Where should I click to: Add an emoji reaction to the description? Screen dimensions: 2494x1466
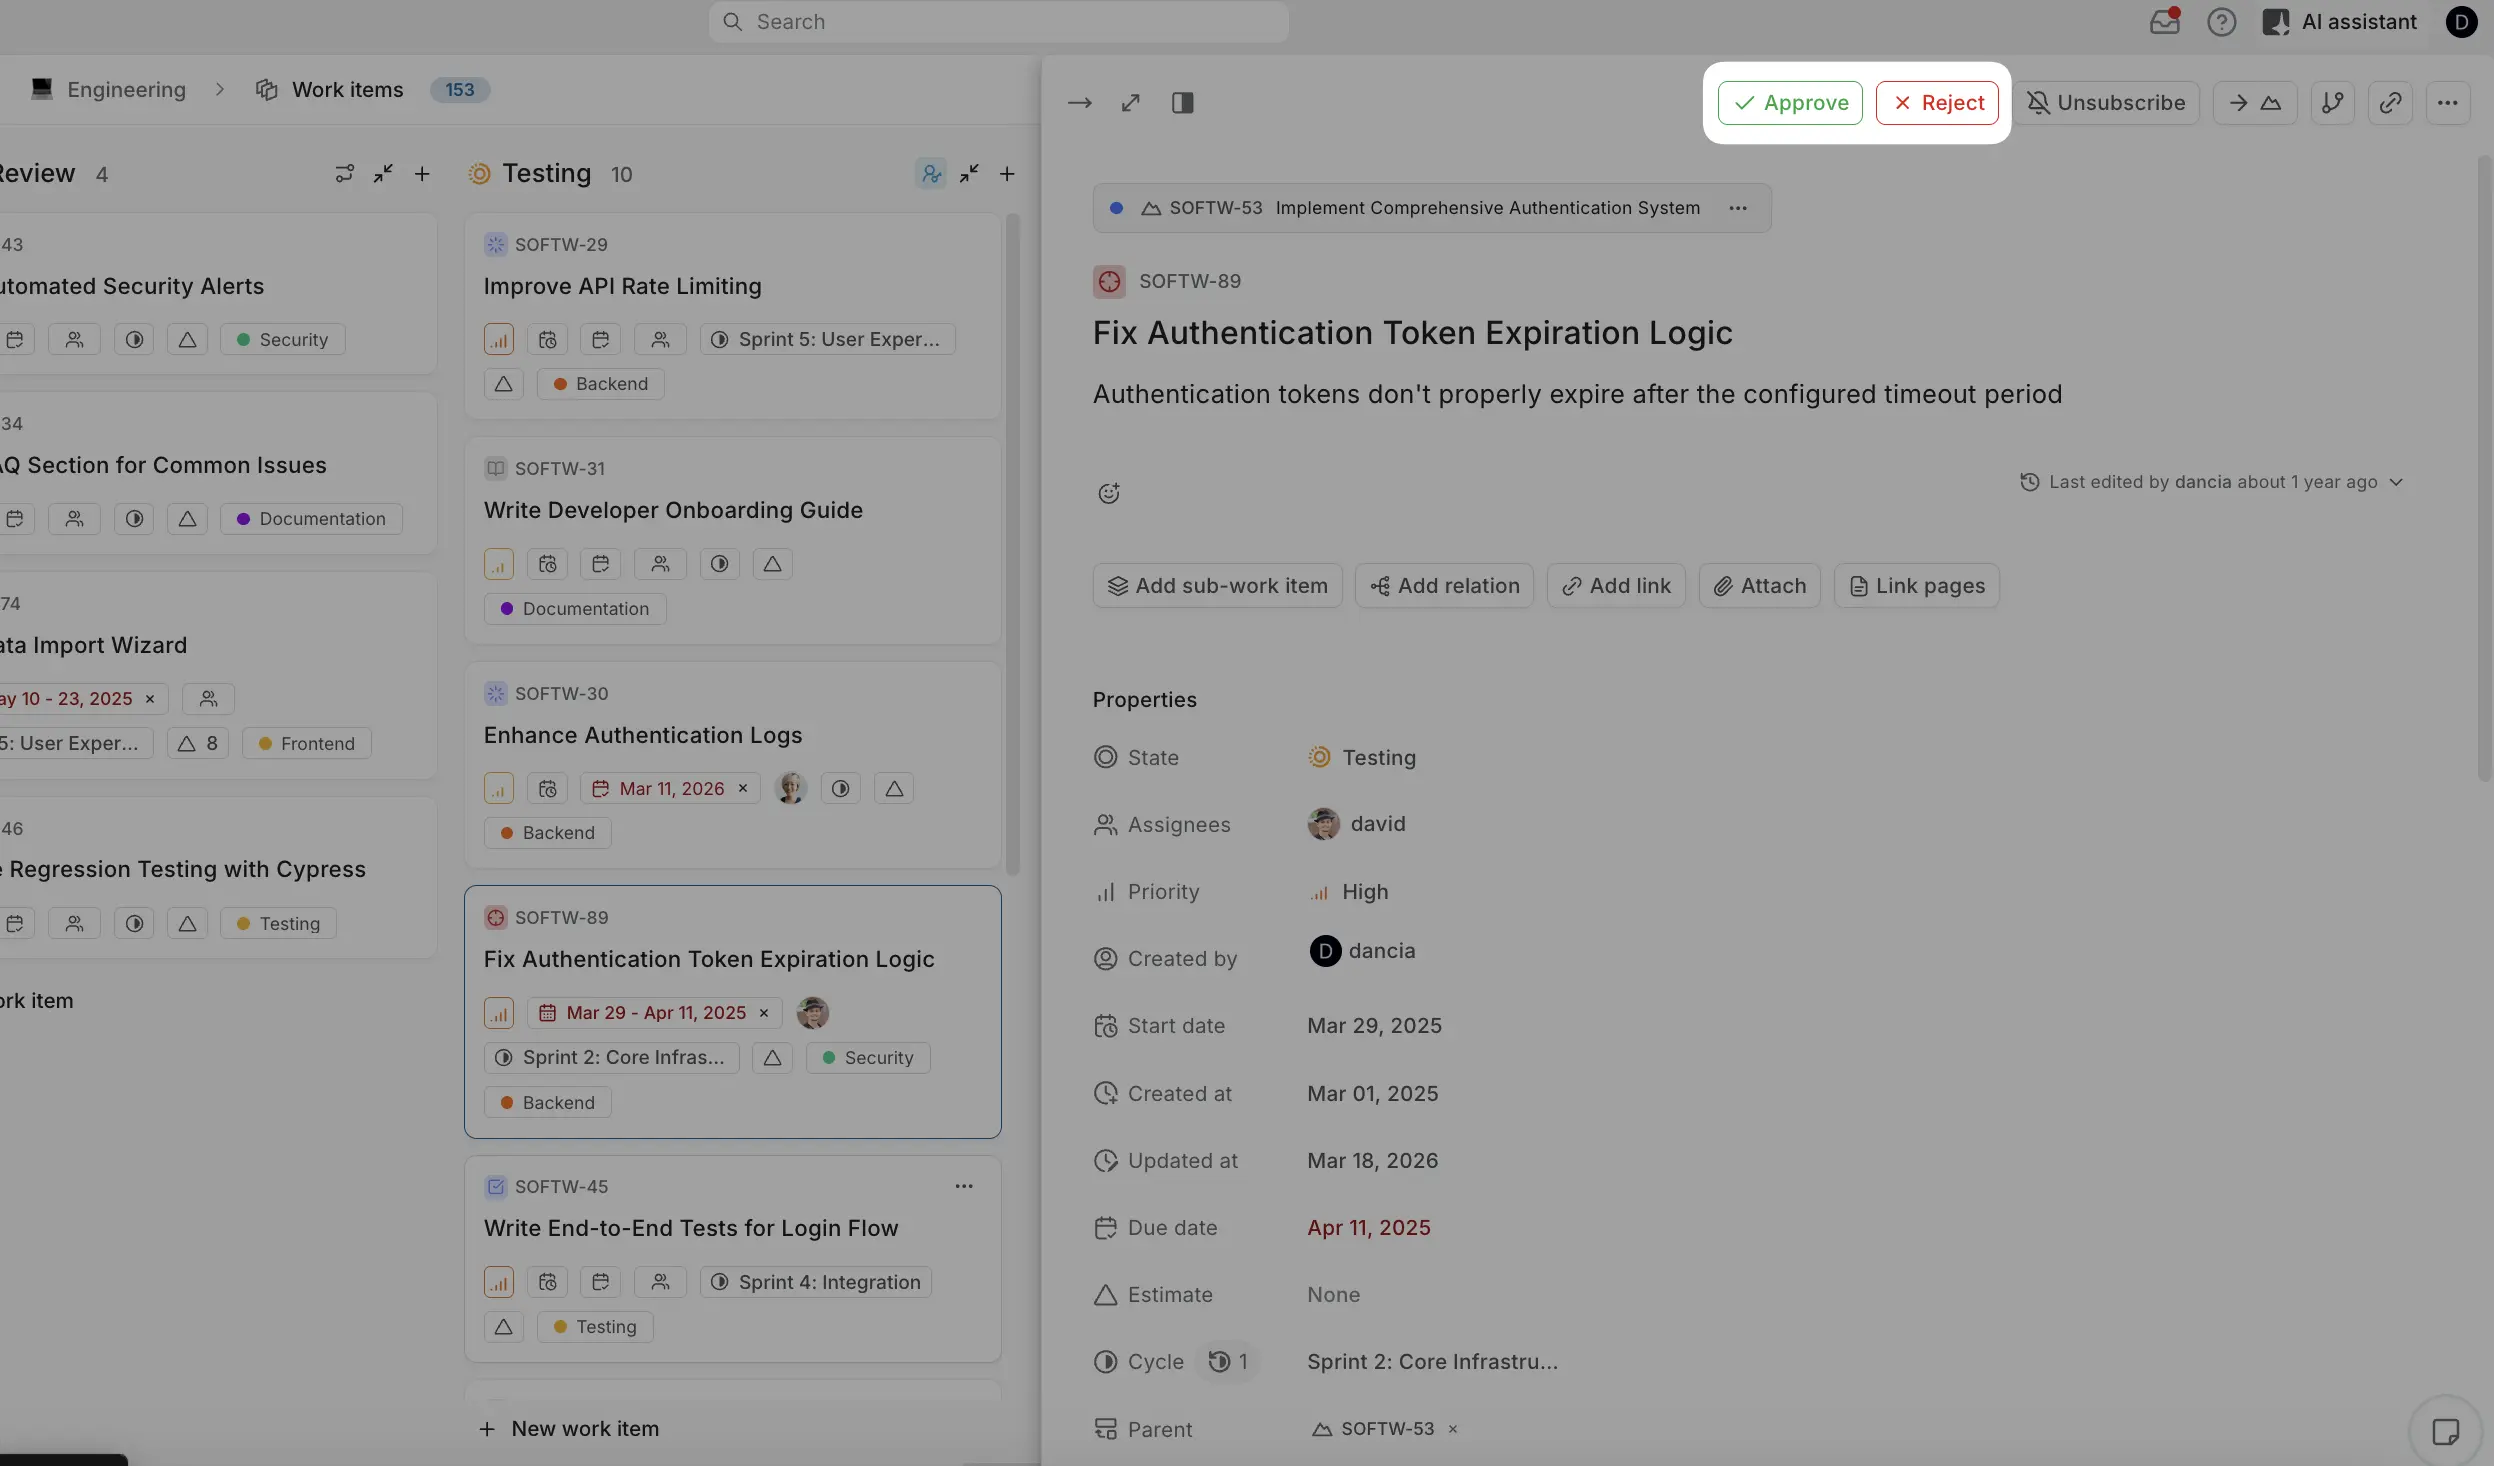[1108, 492]
